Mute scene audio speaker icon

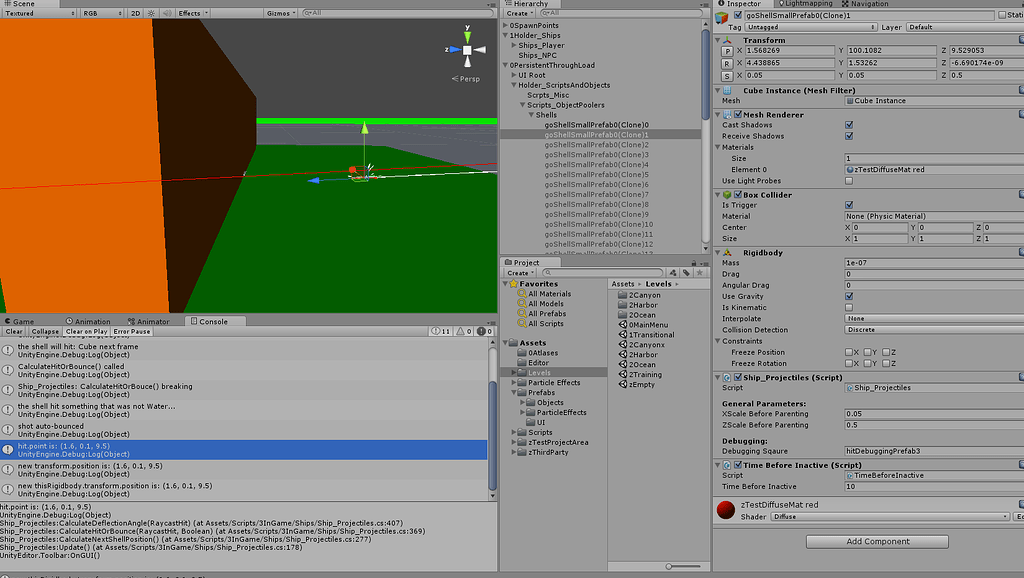tap(169, 13)
